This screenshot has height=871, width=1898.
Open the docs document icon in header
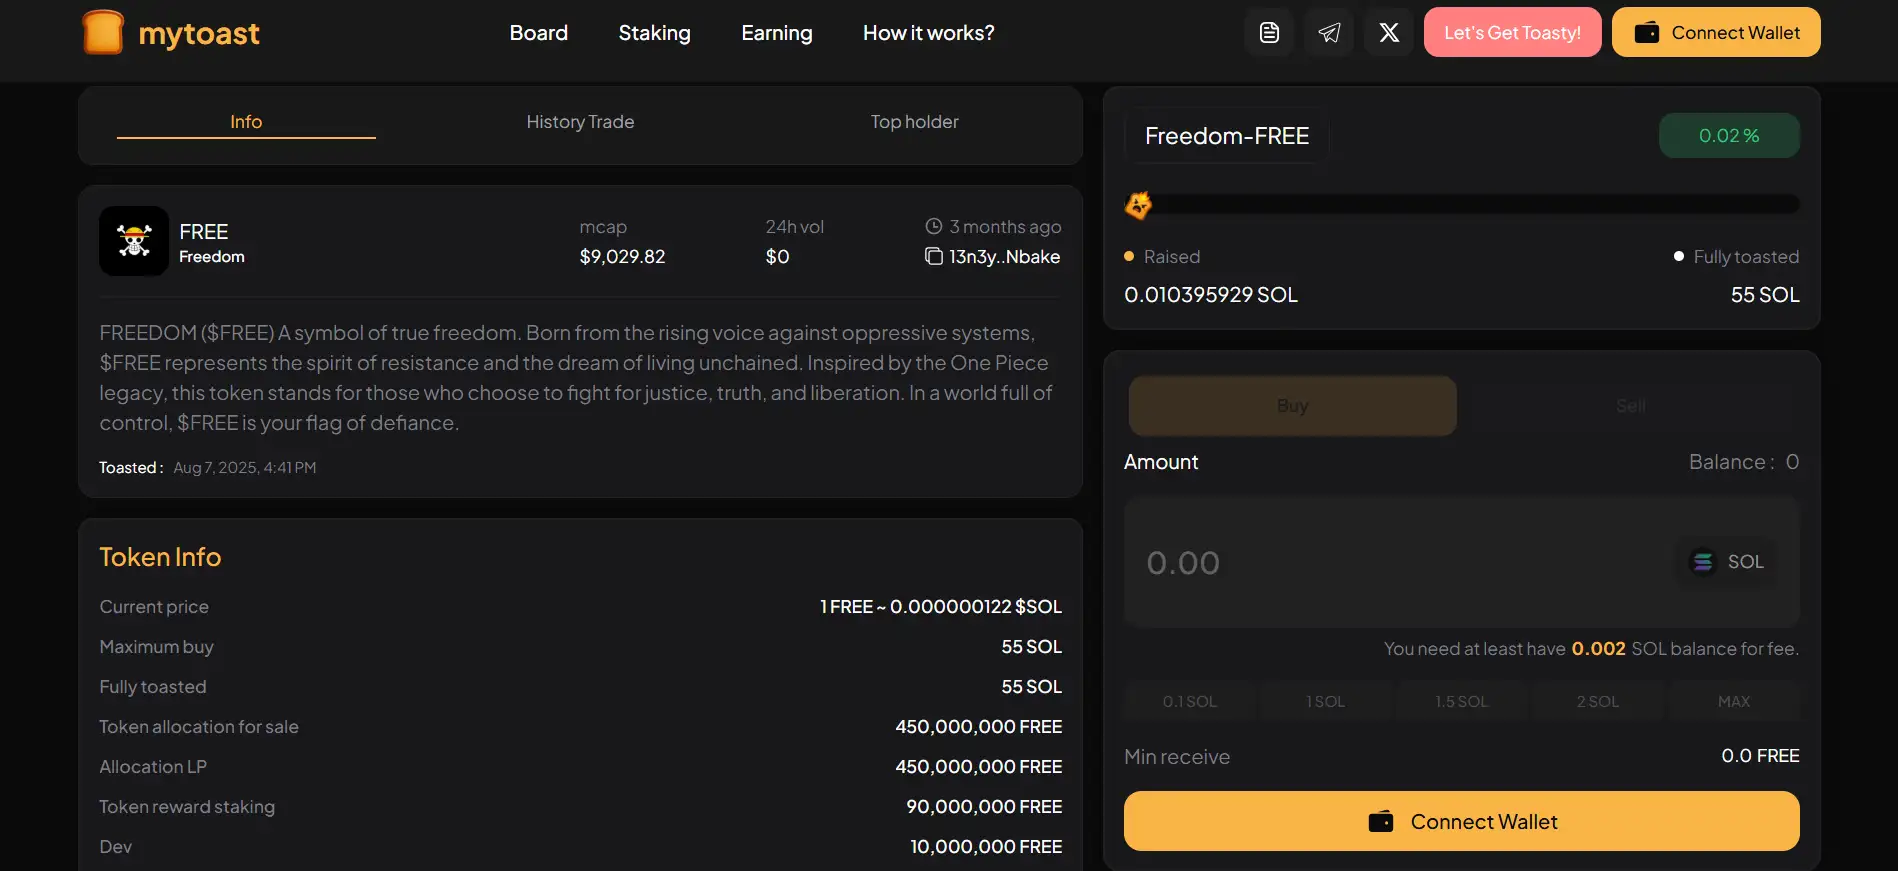click(x=1269, y=33)
